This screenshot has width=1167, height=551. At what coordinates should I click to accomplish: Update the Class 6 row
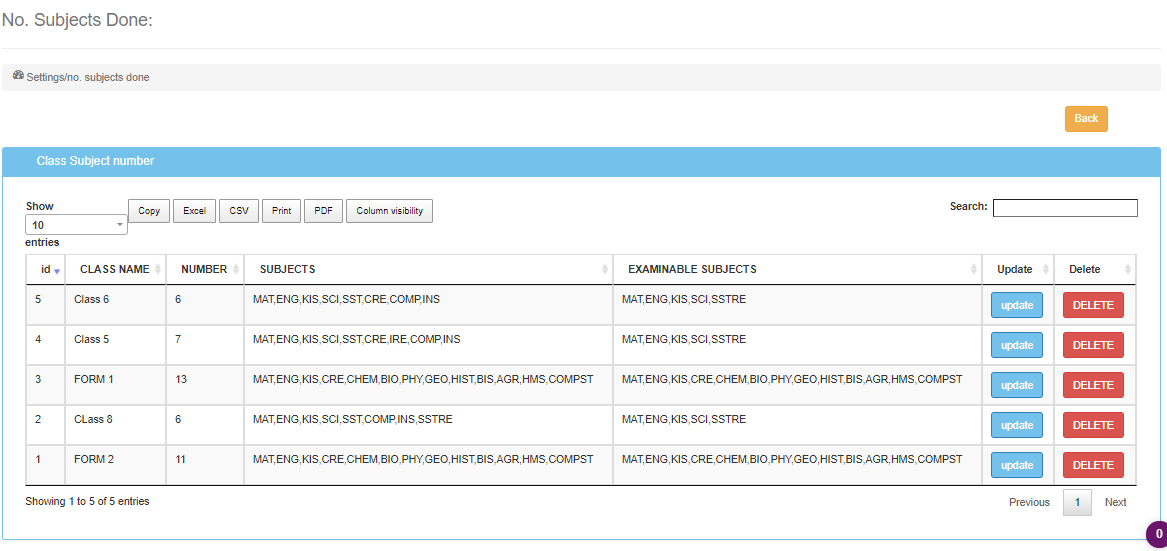tap(1016, 305)
